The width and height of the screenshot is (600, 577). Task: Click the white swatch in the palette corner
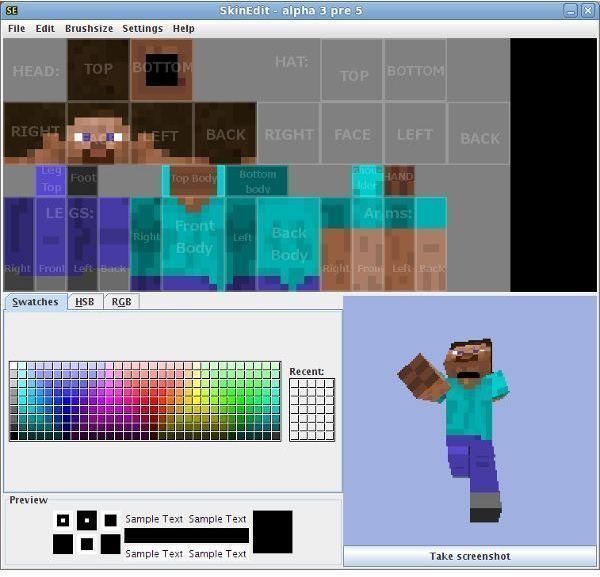pyautogui.click(x=13, y=366)
